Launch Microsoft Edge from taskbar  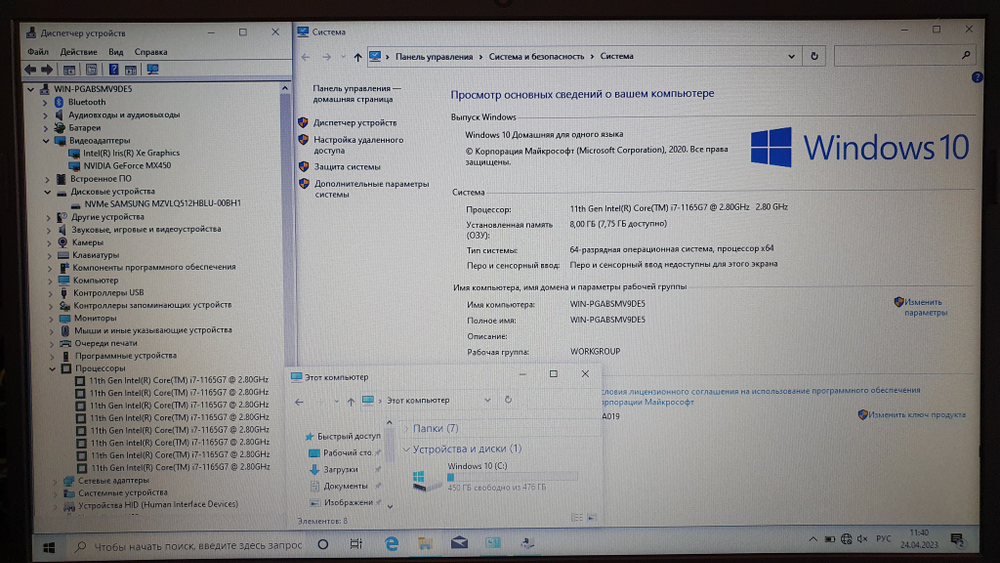click(391, 543)
